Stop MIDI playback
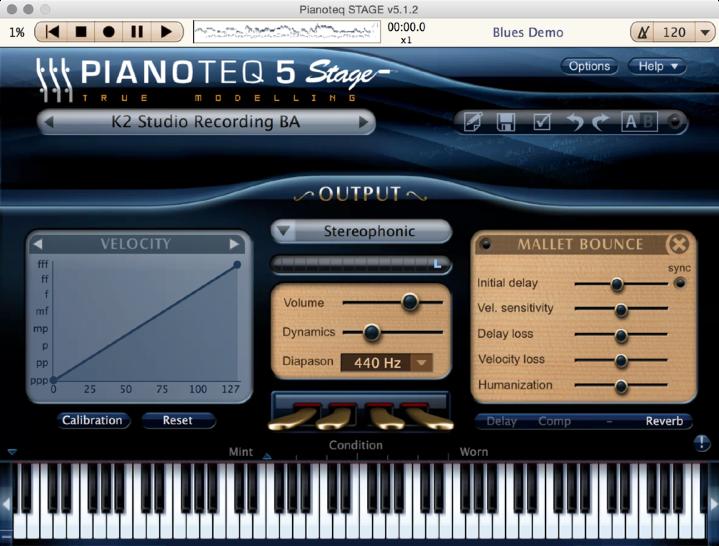The width and height of the screenshot is (719, 546). 81,32
